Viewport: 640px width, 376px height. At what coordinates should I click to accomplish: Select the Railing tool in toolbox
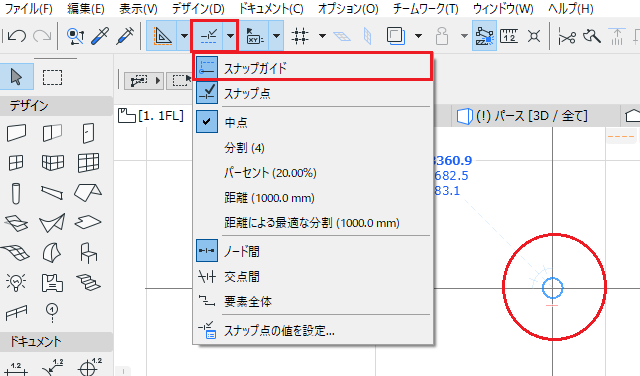(x=16, y=313)
